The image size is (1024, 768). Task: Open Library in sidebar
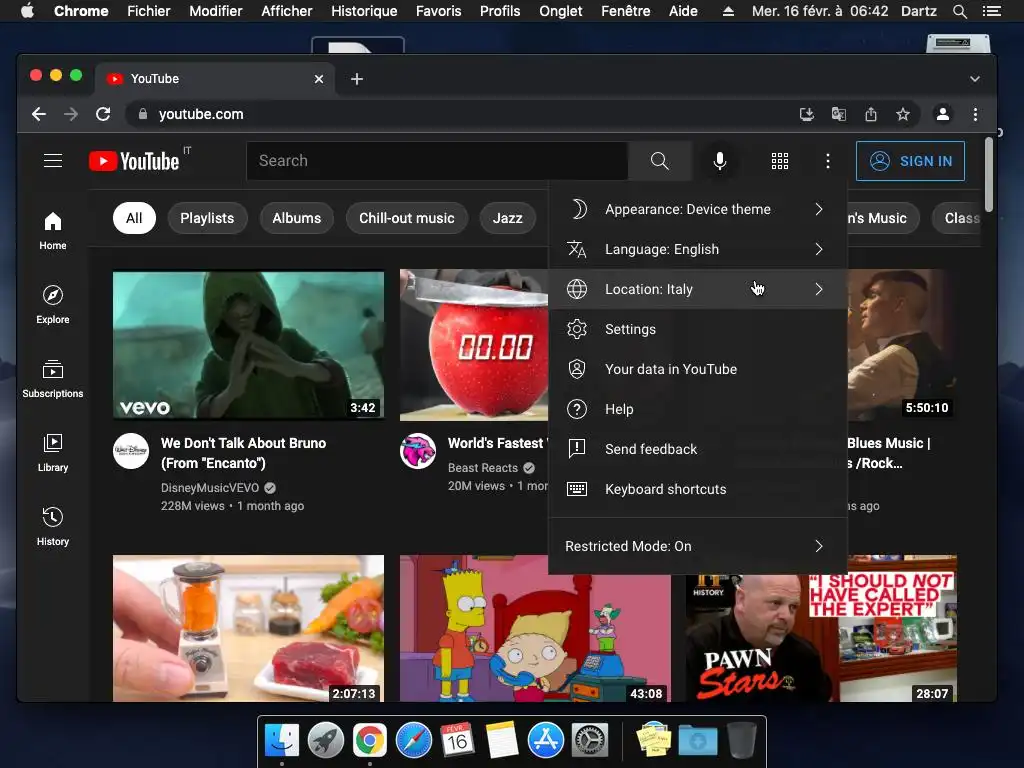coord(53,453)
